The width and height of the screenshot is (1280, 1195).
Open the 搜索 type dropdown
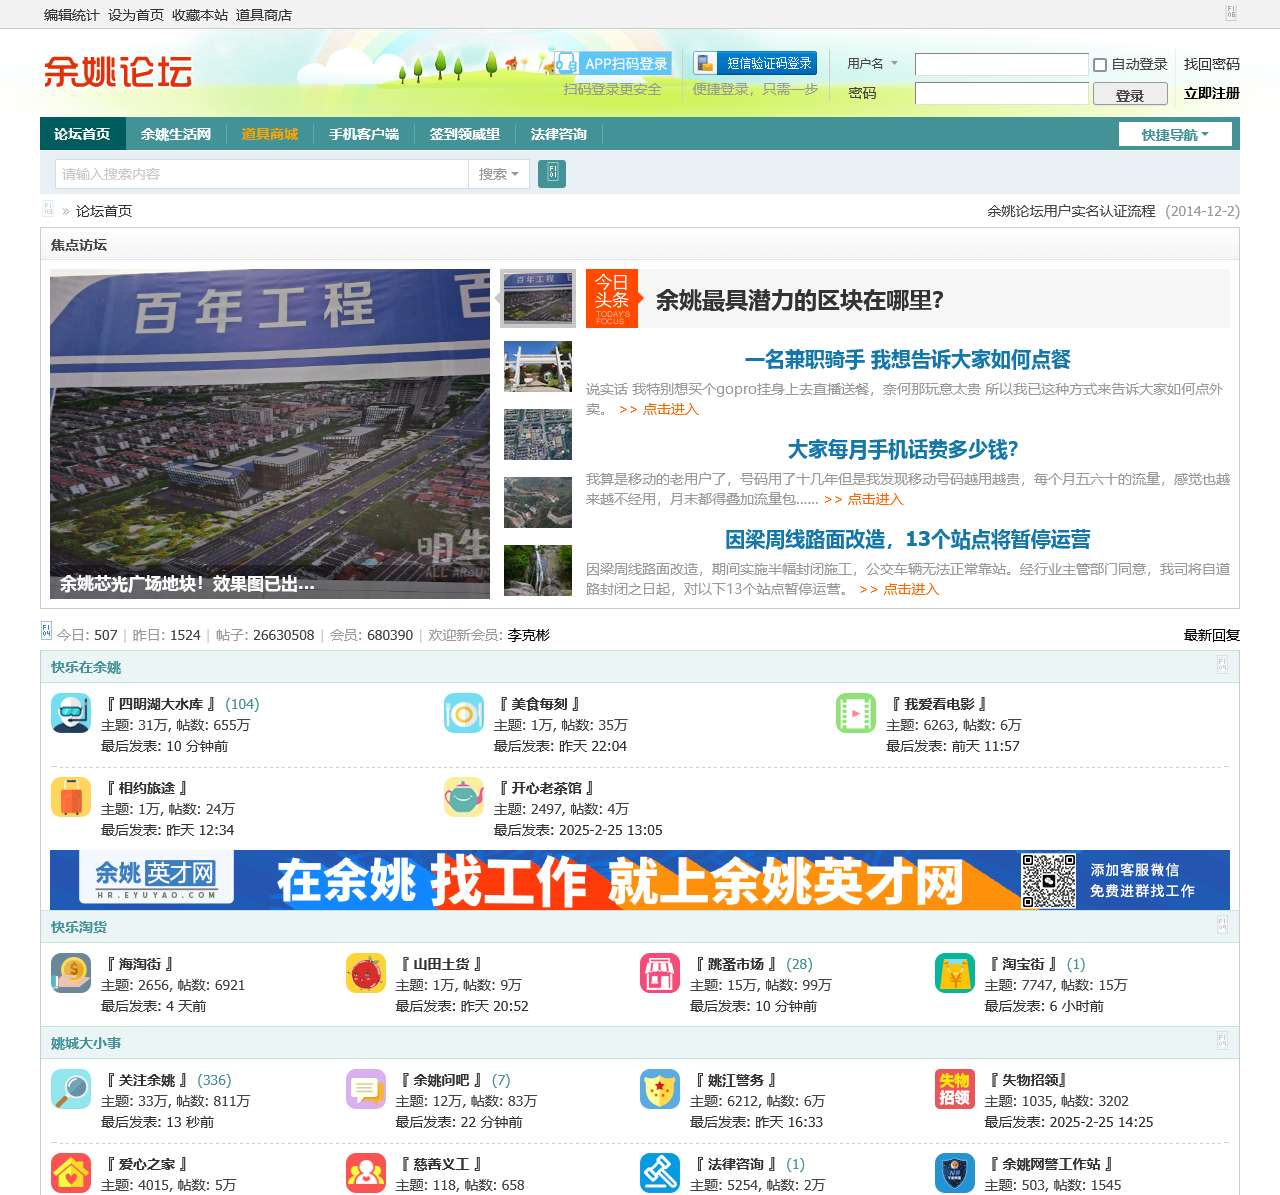click(498, 174)
